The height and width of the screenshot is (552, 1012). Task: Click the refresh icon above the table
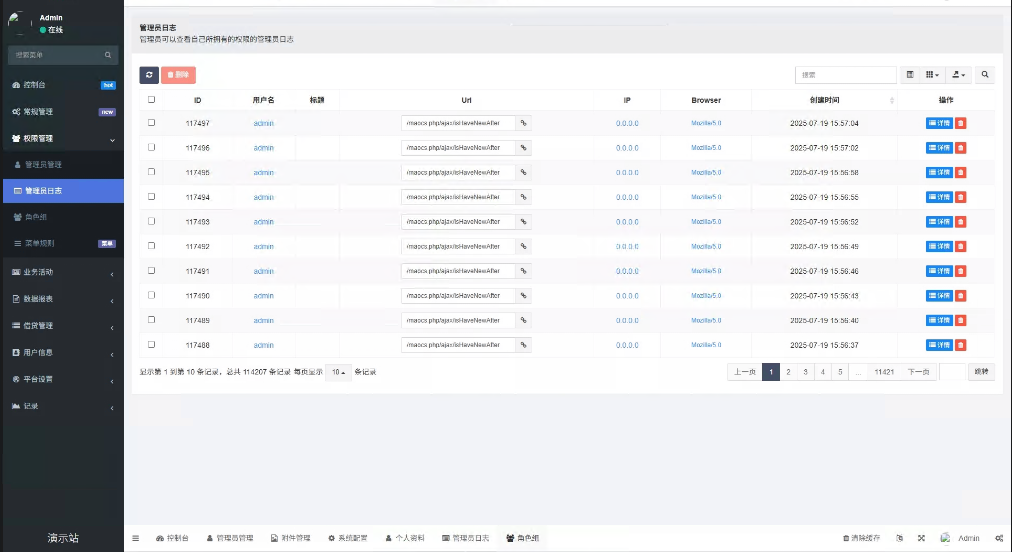click(x=149, y=75)
